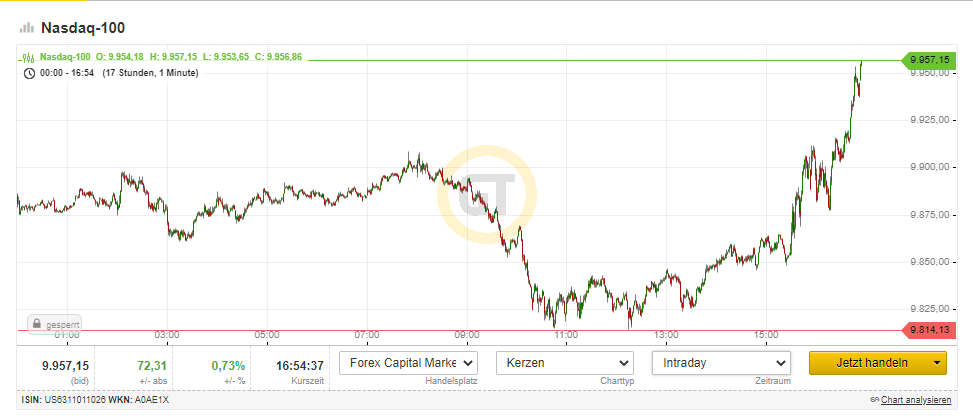Click the 9.957,15 bid price value
This screenshot has width=973, height=416.
coord(65,365)
